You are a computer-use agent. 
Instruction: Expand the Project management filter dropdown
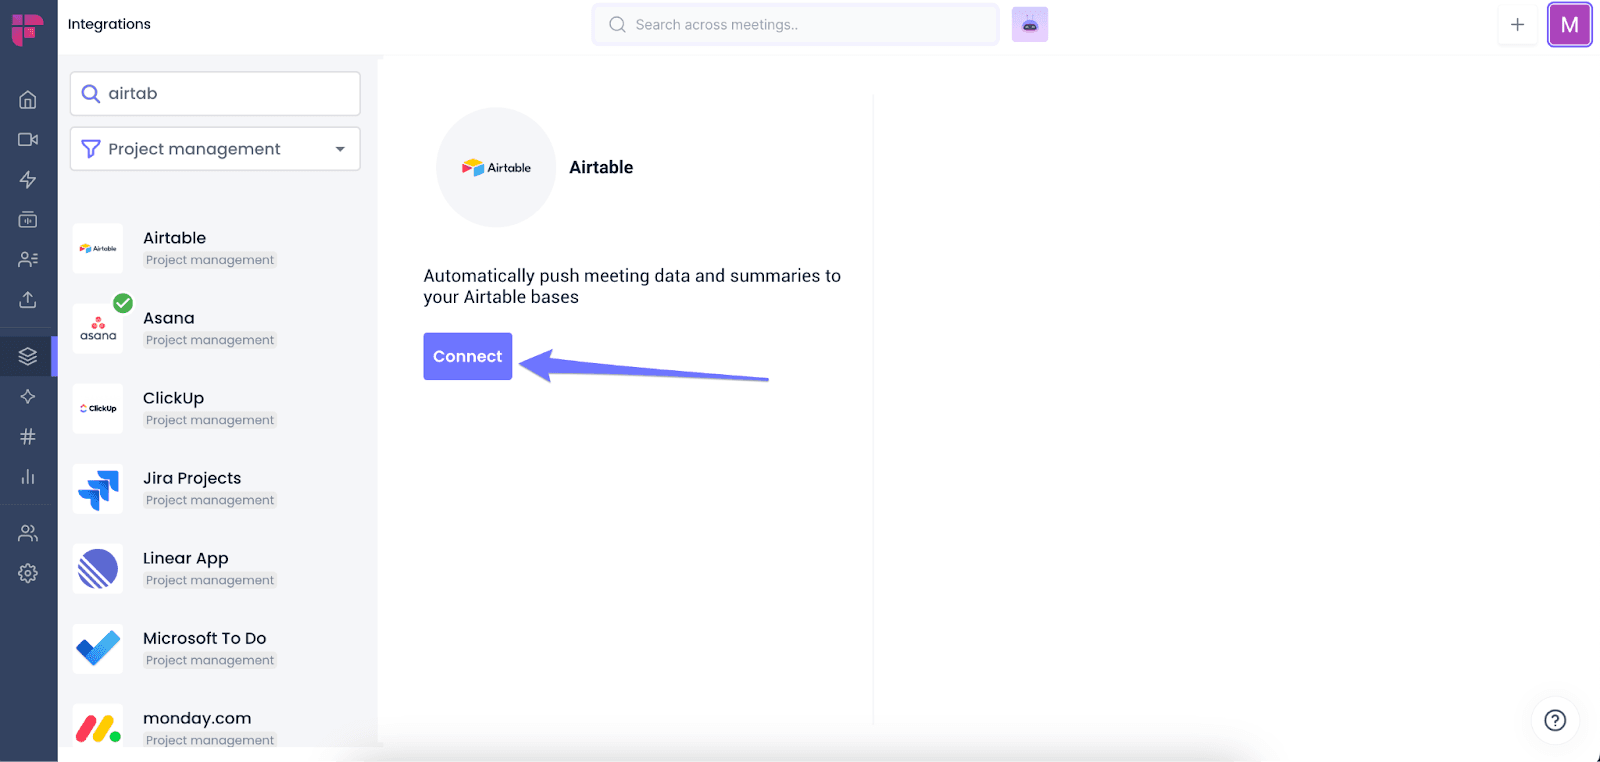click(215, 149)
